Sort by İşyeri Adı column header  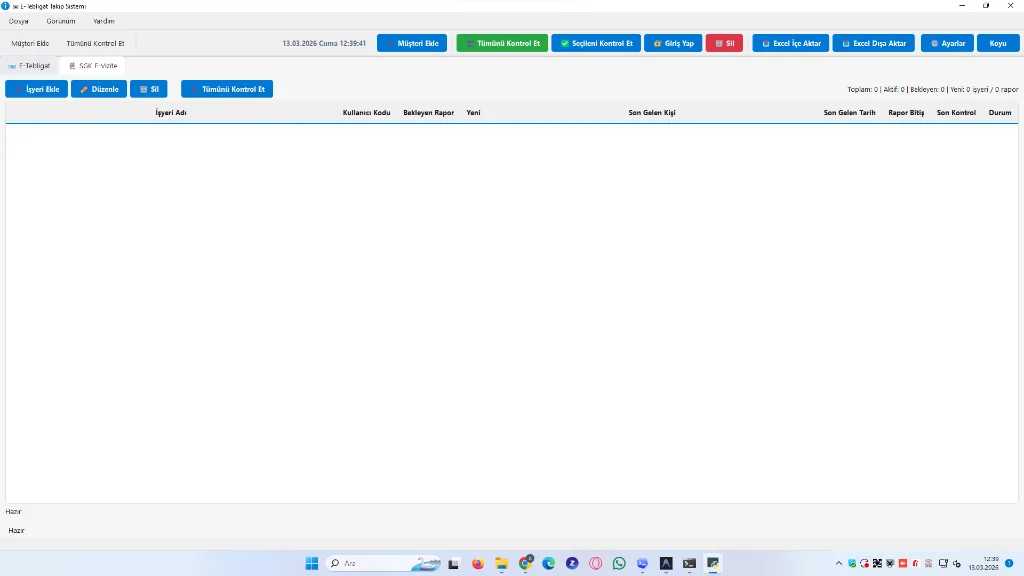coord(171,113)
